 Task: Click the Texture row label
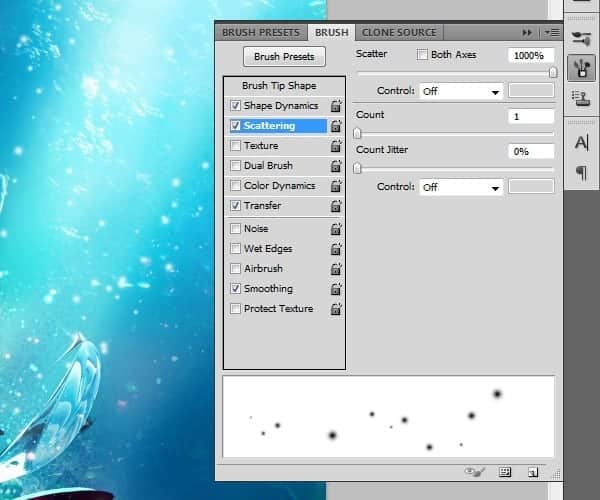261,146
